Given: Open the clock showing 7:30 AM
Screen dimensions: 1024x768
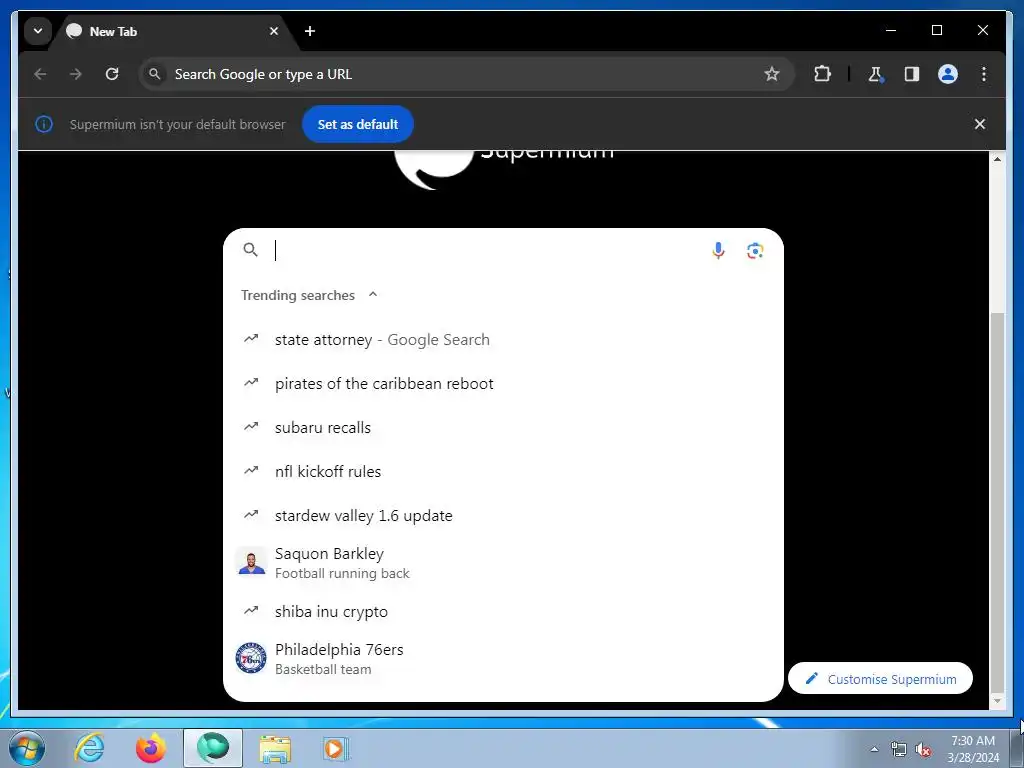Looking at the screenshot, I should pos(973,749).
